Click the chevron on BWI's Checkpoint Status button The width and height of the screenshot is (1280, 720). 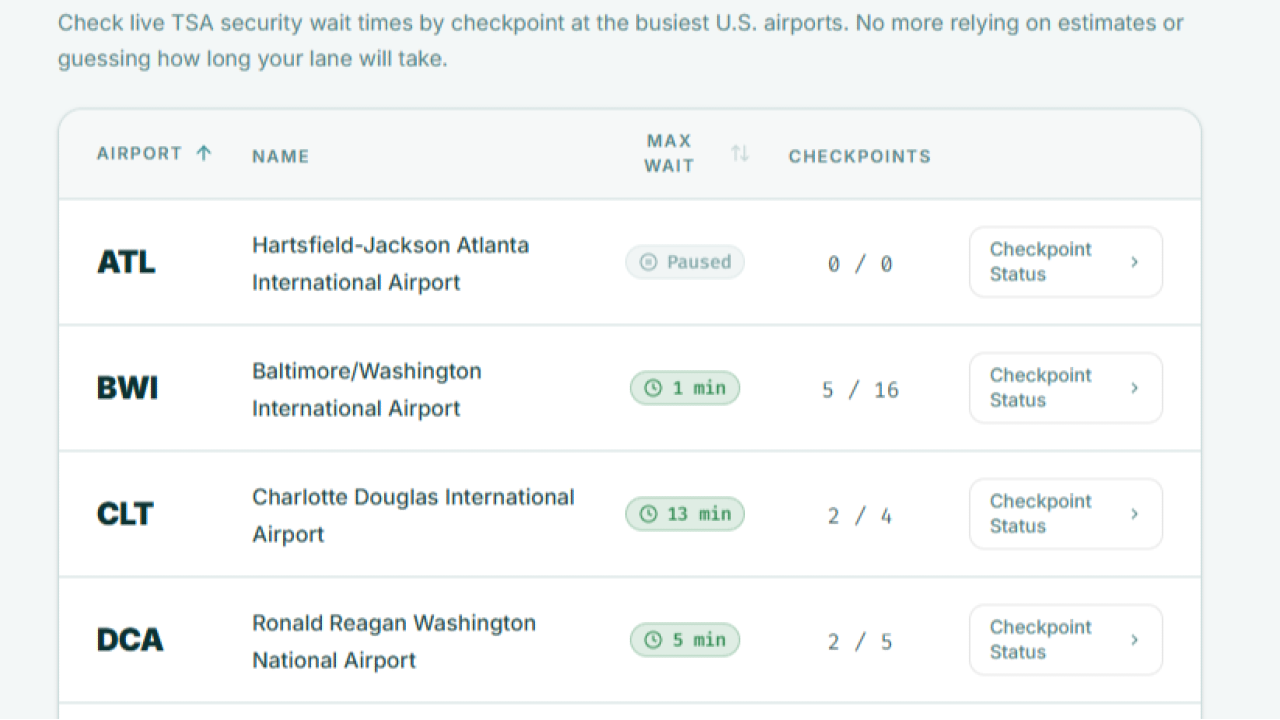tap(1134, 388)
